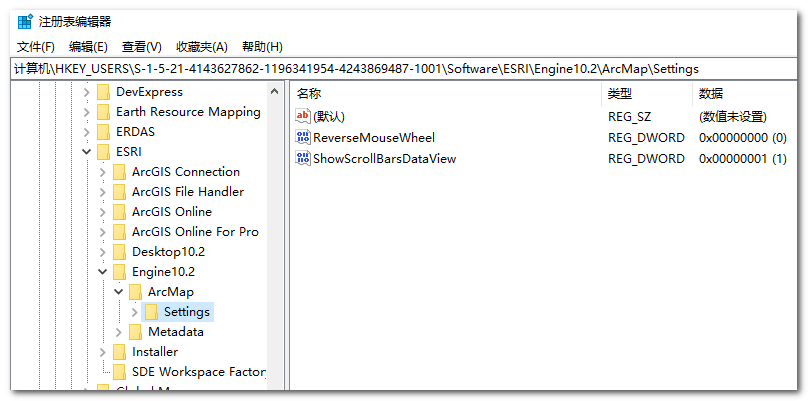Image resolution: width=808 pixels, height=401 pixels.
Task: Select the Settings key label
Action: 187,312
